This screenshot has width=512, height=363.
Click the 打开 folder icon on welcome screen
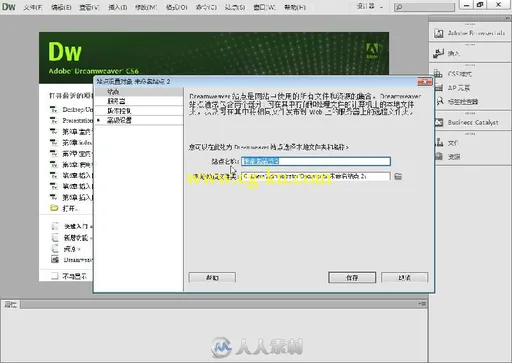(54, 208)
